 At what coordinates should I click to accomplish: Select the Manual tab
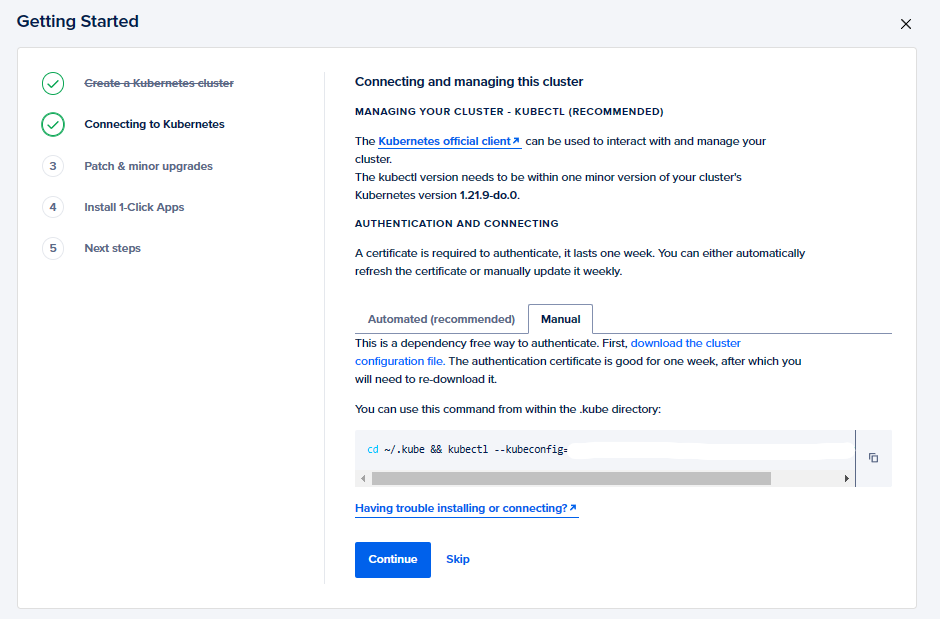560,319
